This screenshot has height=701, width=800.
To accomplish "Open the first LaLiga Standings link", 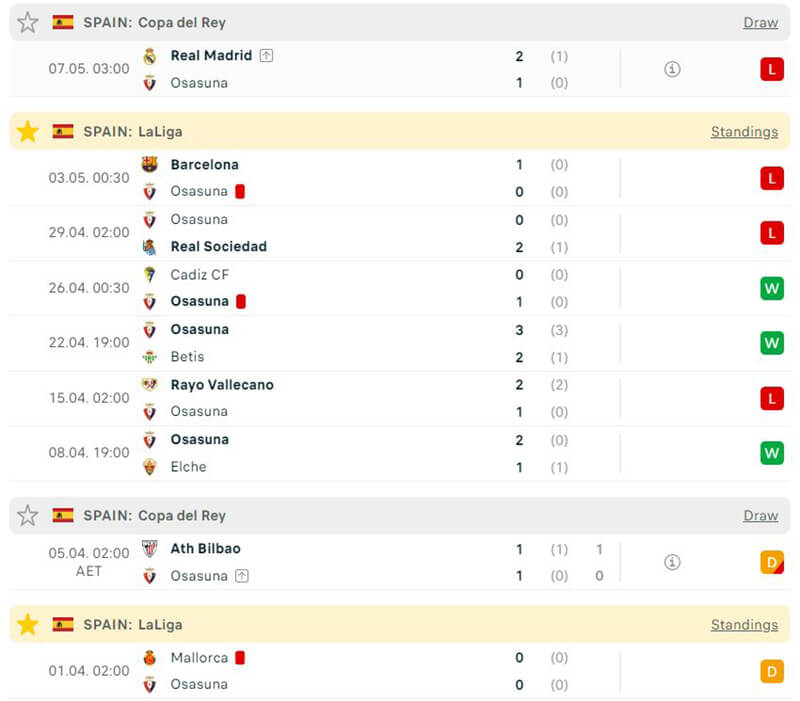I will (x=744, y=131).
